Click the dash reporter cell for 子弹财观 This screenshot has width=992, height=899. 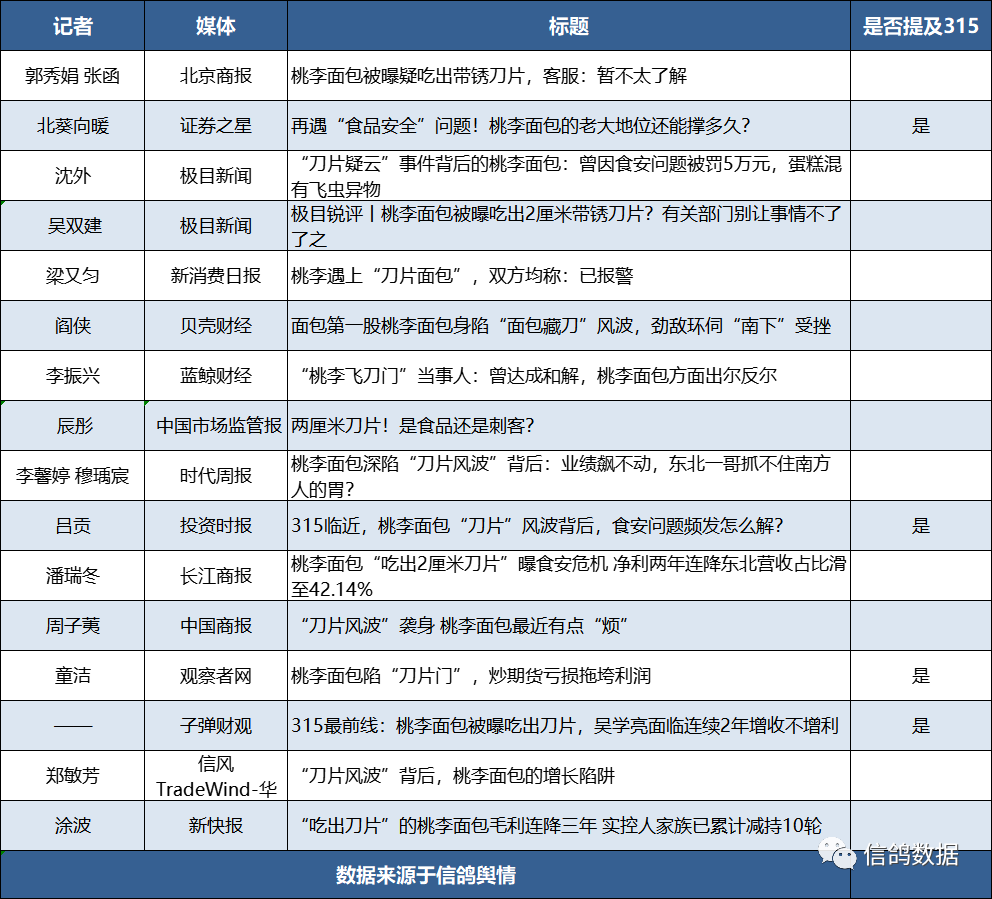(72, 726)
